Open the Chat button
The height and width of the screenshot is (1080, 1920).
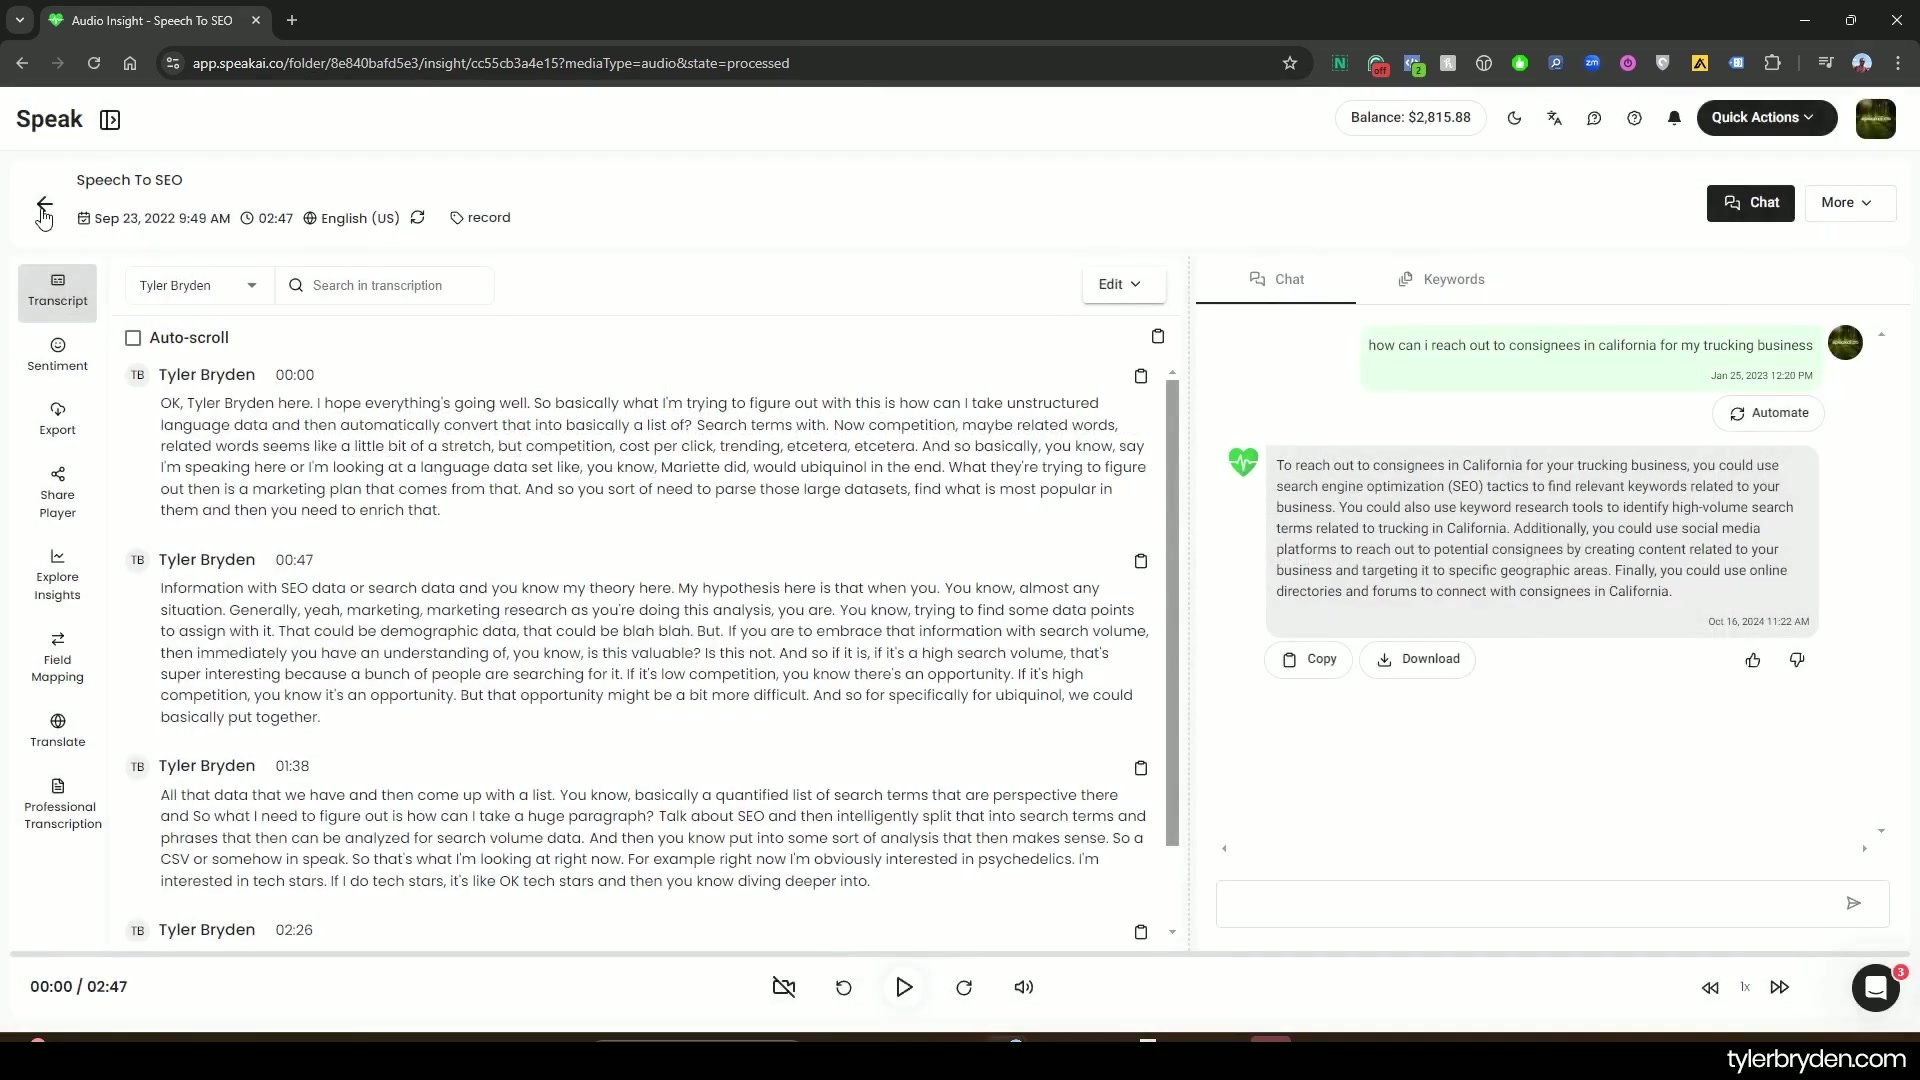[x=1750, y=203]
